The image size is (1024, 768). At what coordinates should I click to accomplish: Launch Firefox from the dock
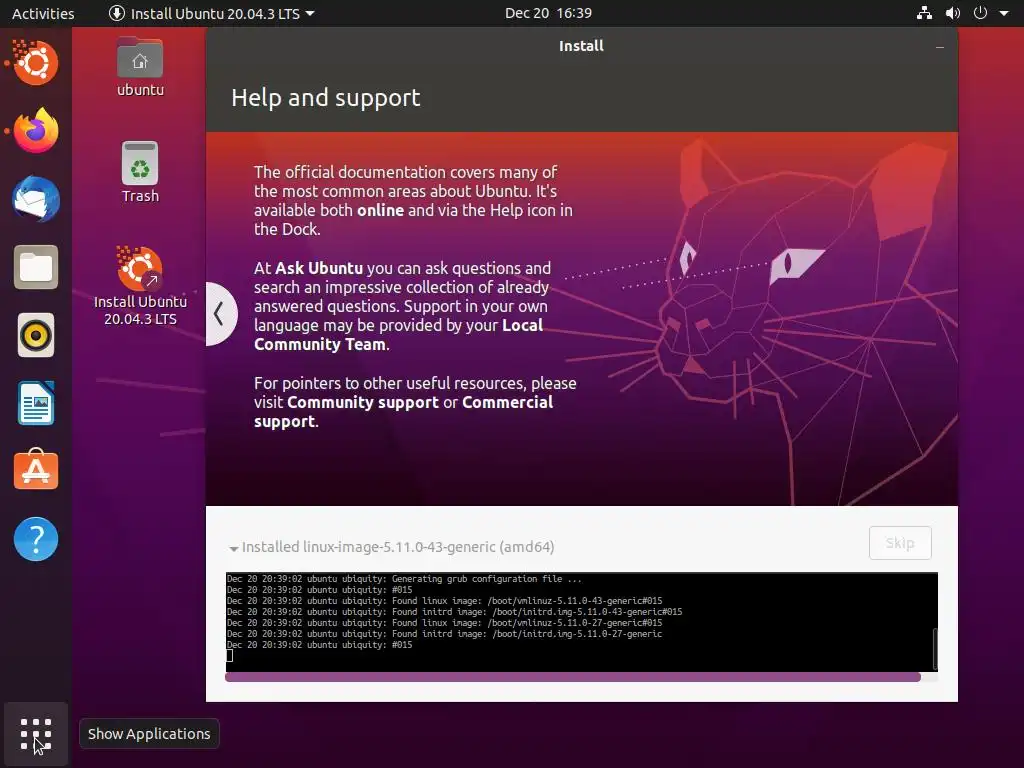[x=36, y=130]
